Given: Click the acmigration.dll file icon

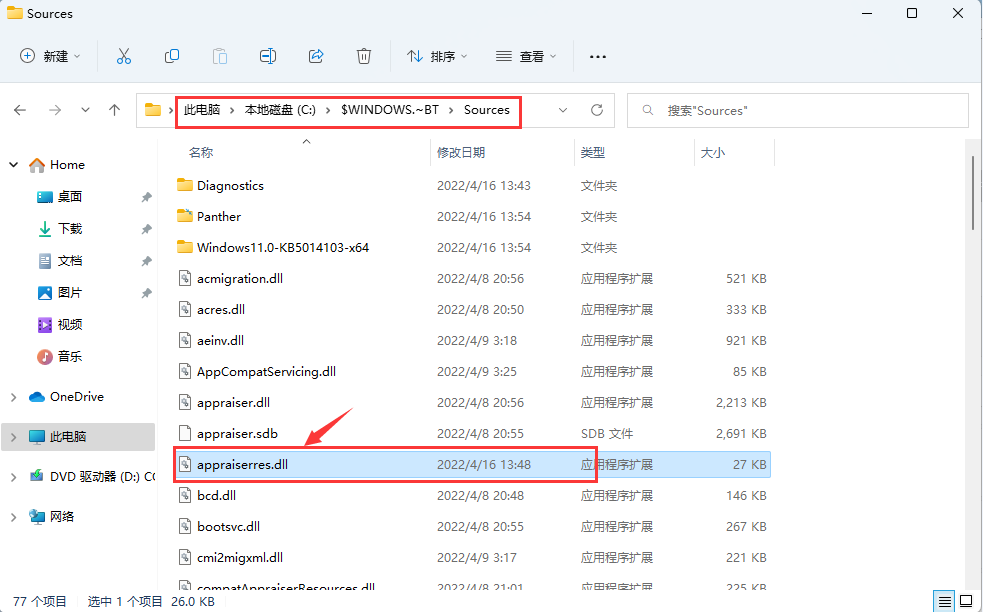Looking at the screenshot, I should click(x=185, y=278).
